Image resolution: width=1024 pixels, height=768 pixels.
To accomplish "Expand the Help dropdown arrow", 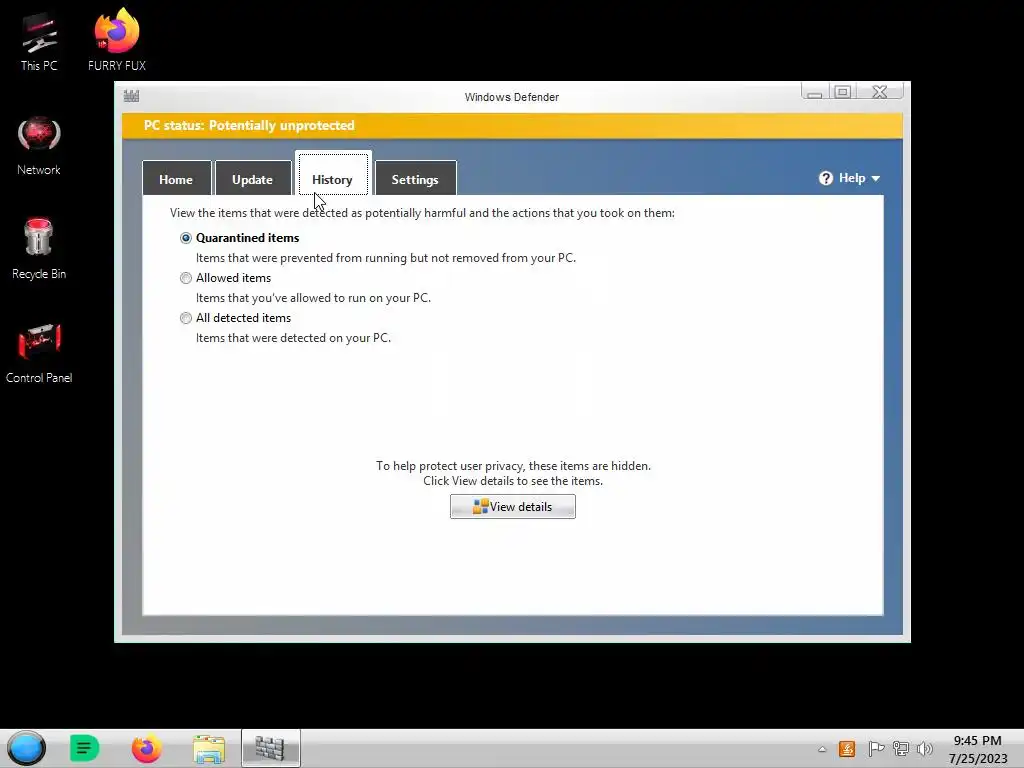I will click(x=876, y=178).
